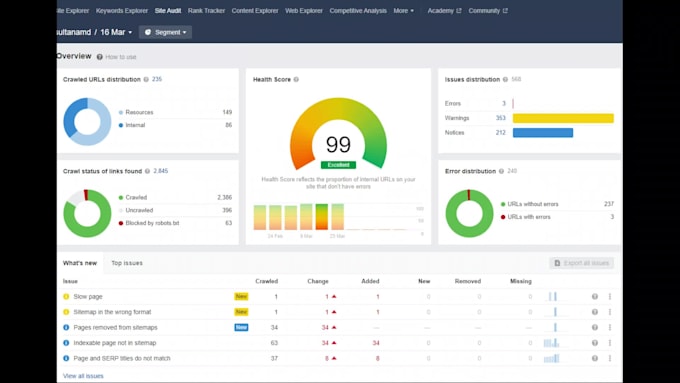Click help icon in Sitemap in the wrong format row

click(x=595, y=312)
